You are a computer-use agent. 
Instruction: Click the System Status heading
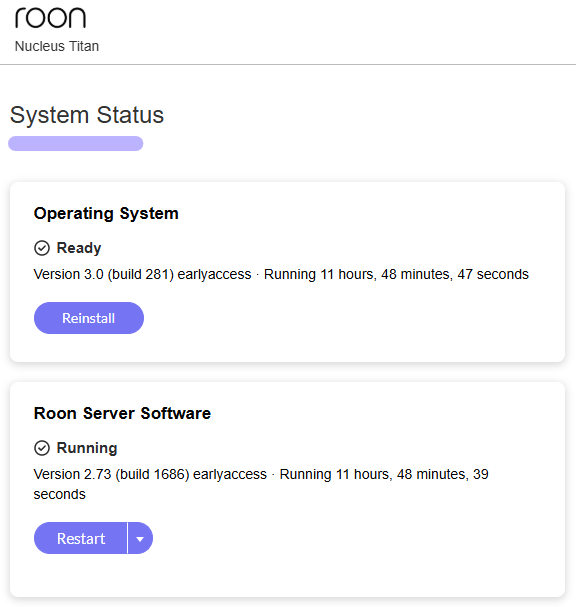coord(87,115)
